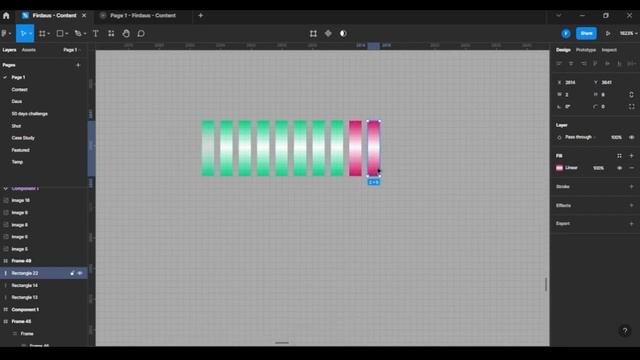Screen dimensions: 640x360
Task: Select the Move tool
Action: pyautogui.click(x=22, y=33)
